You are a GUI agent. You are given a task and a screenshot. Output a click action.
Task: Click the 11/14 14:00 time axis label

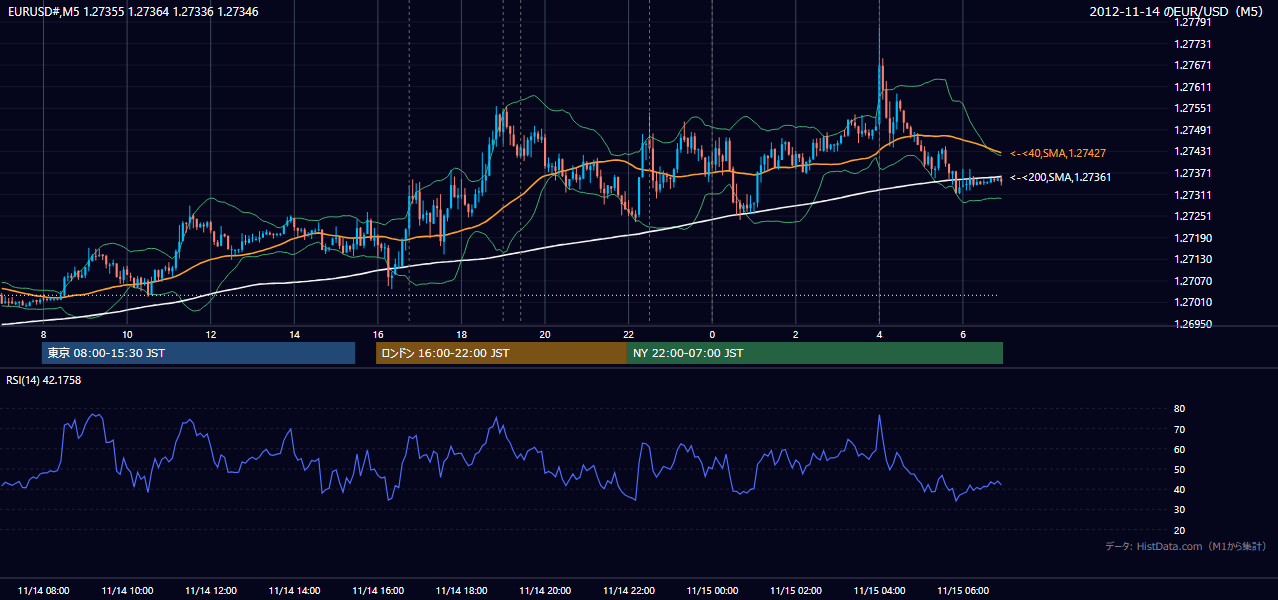tap(294, 591)
